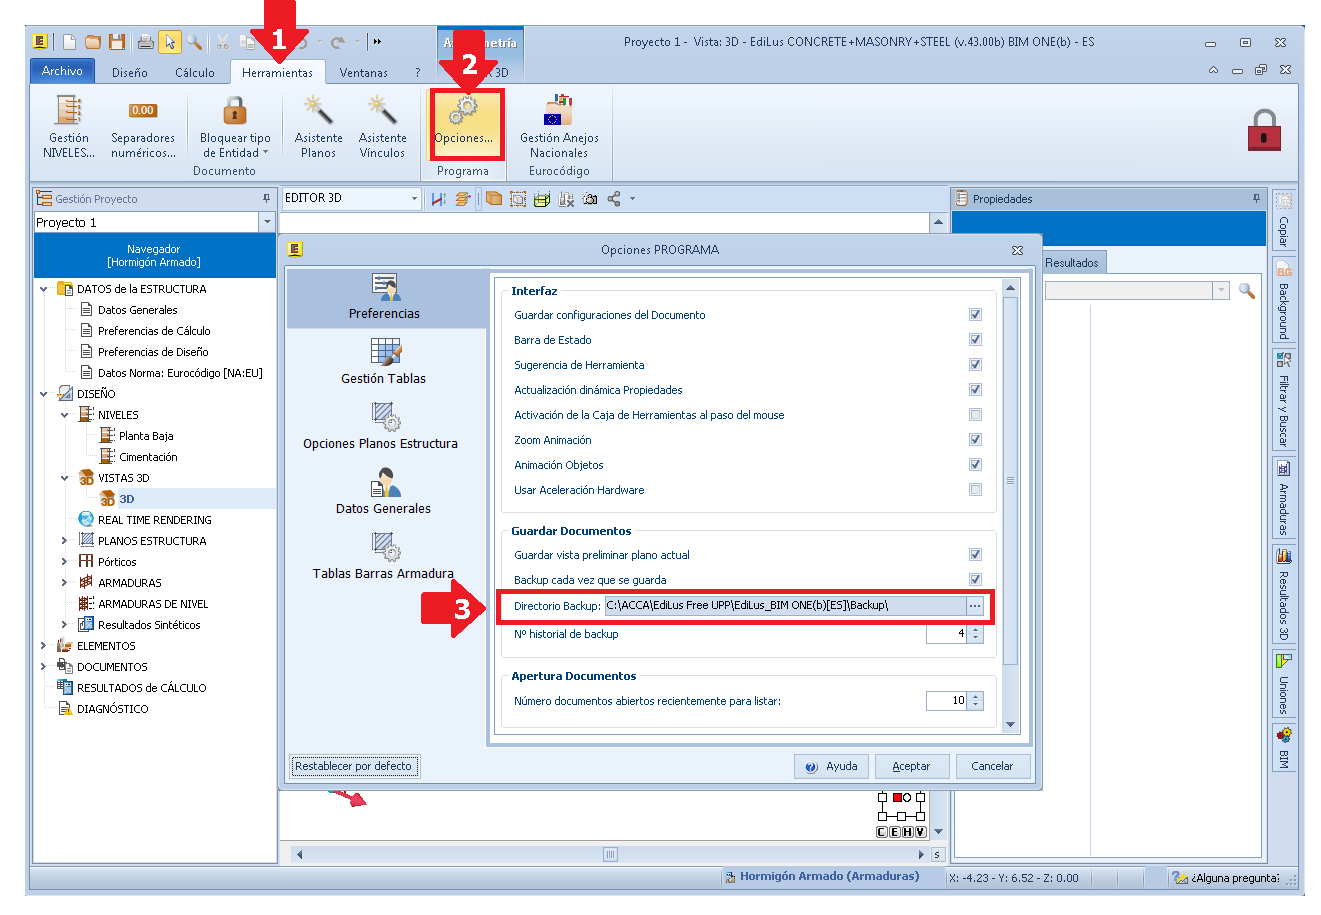Viewport: 1321px width, 915px height.
Task: Expand PLANOS ESTRUCTURA tree node
Action: point(65,541)
